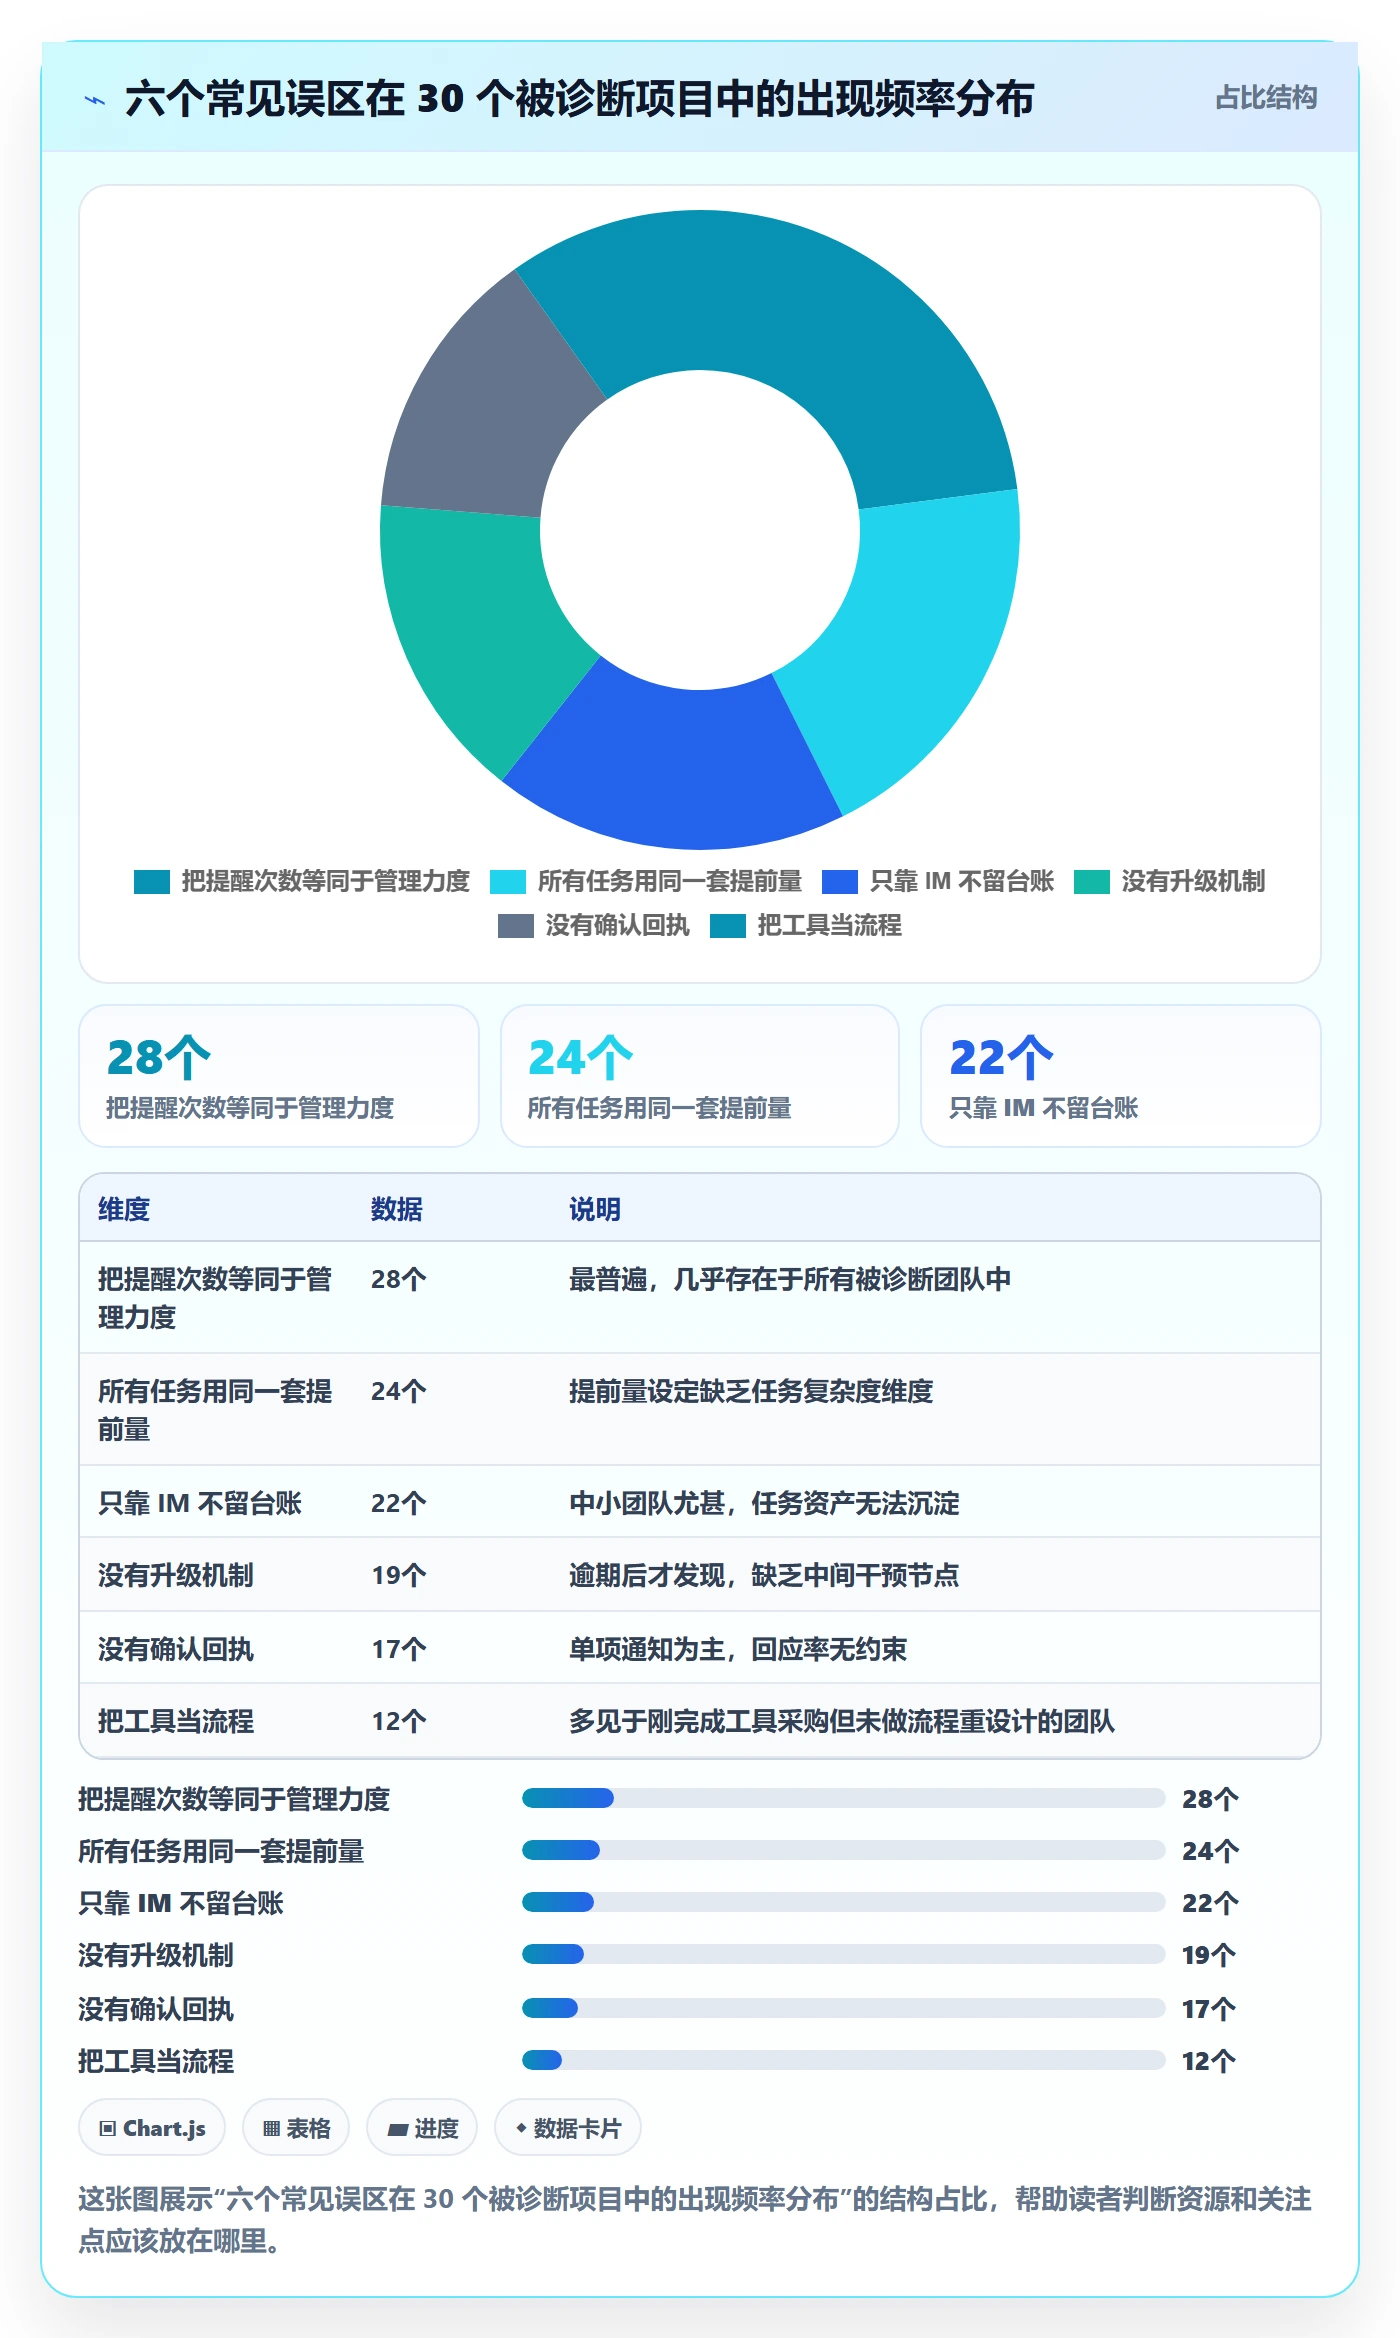This screenshot has height=2338, width=1400.
Task: Select table cell 提前量设定缺乏任务复杂度维度
Action: pyautogui.click(x=751, y=1391)
